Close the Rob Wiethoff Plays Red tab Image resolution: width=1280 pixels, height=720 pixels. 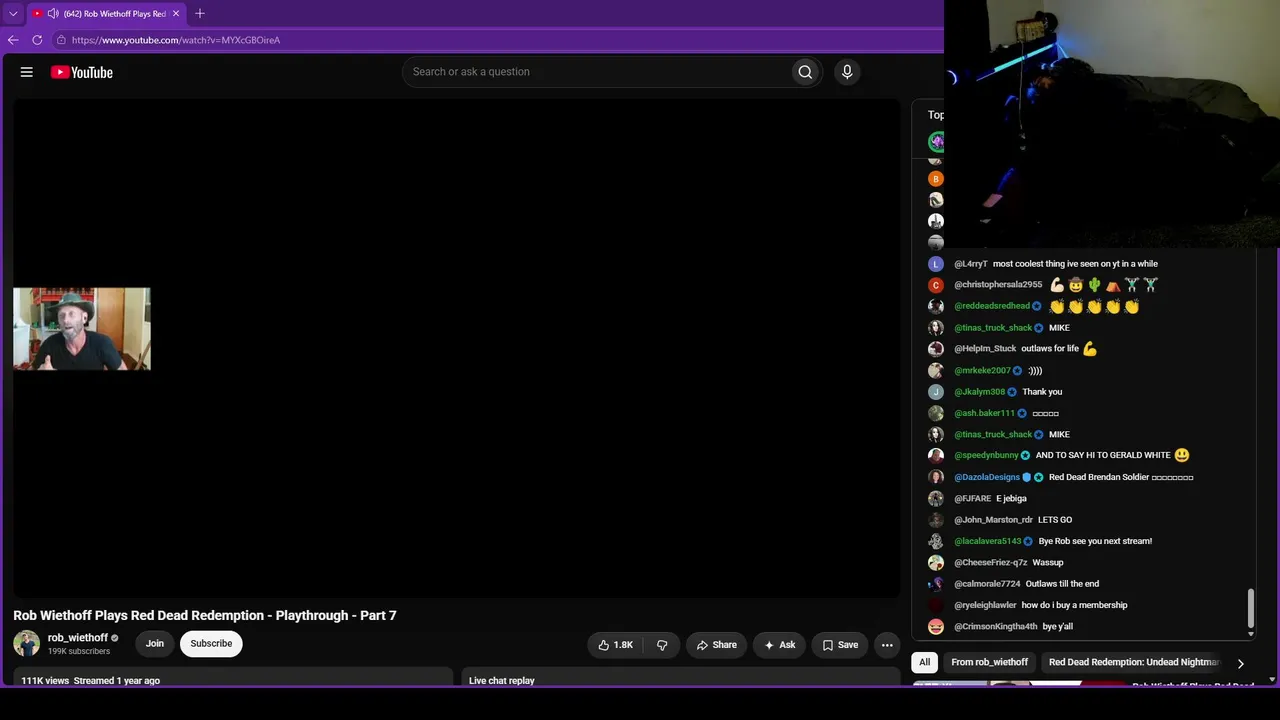(176, 14)
